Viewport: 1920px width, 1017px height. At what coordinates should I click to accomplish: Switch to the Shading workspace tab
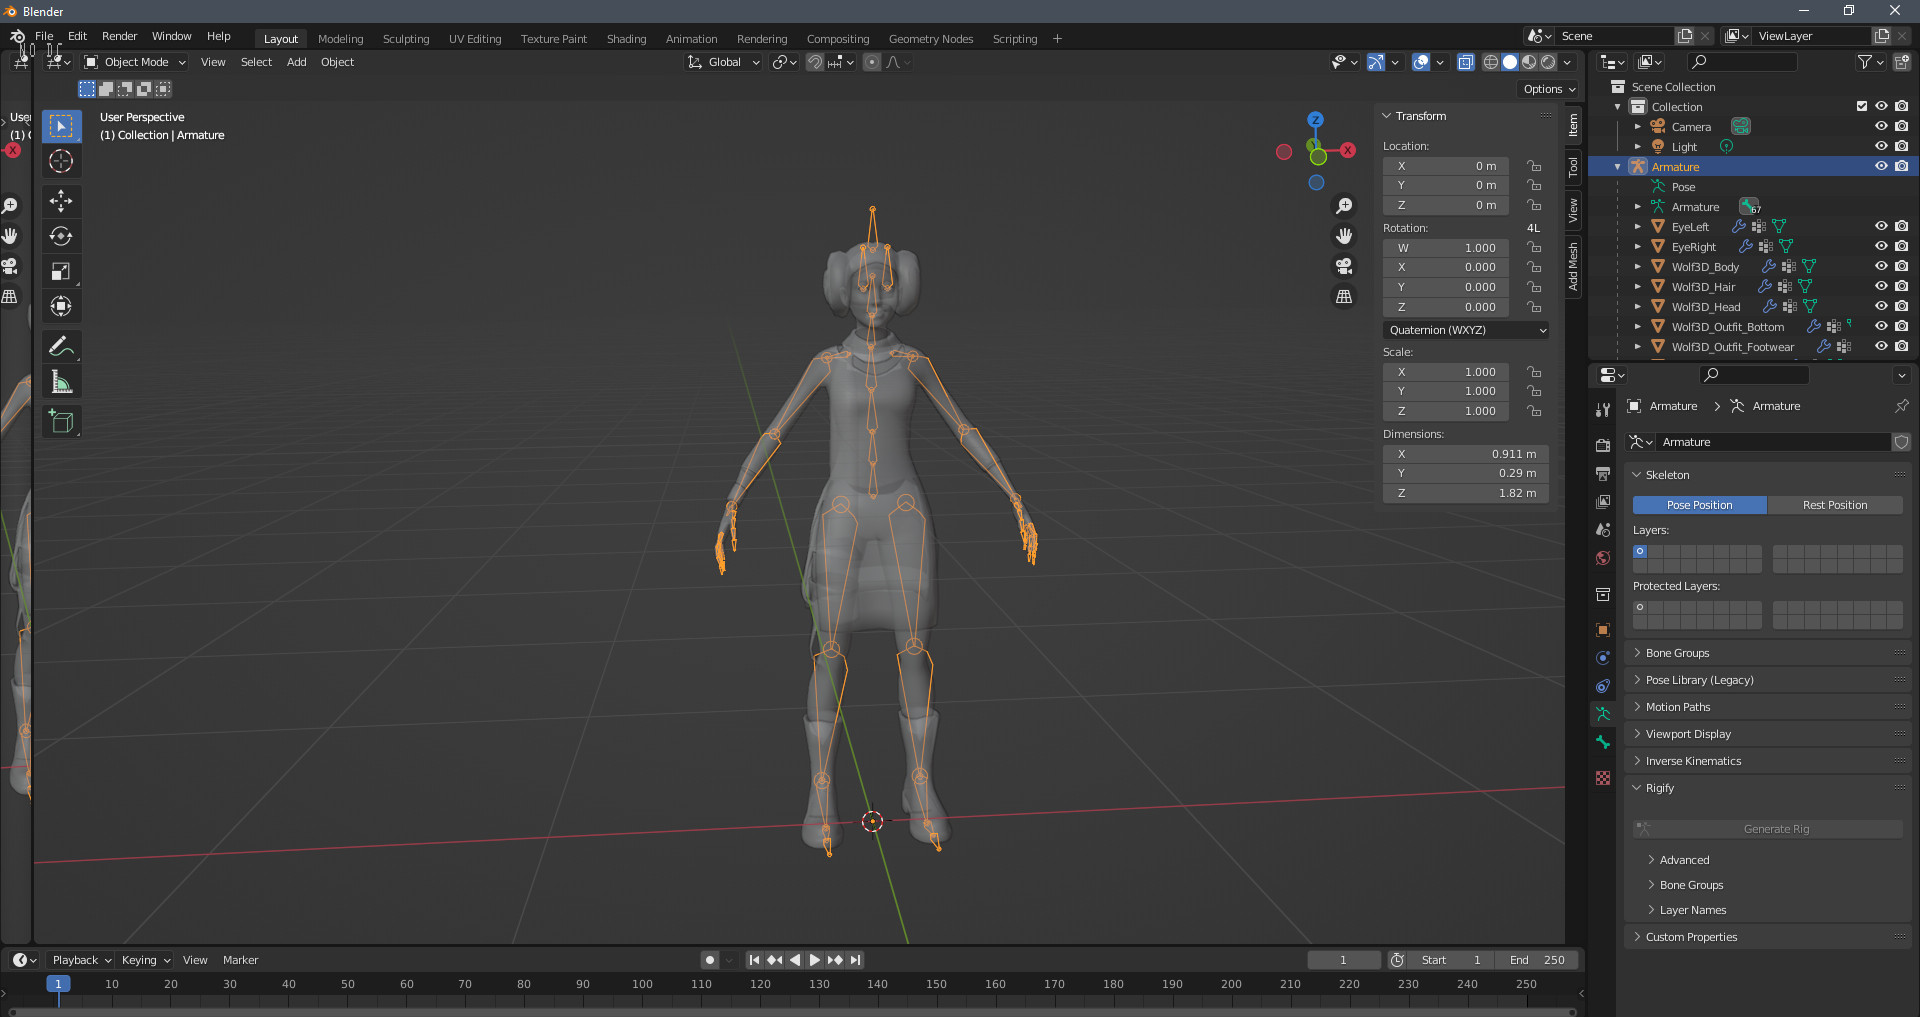point(626,38)
